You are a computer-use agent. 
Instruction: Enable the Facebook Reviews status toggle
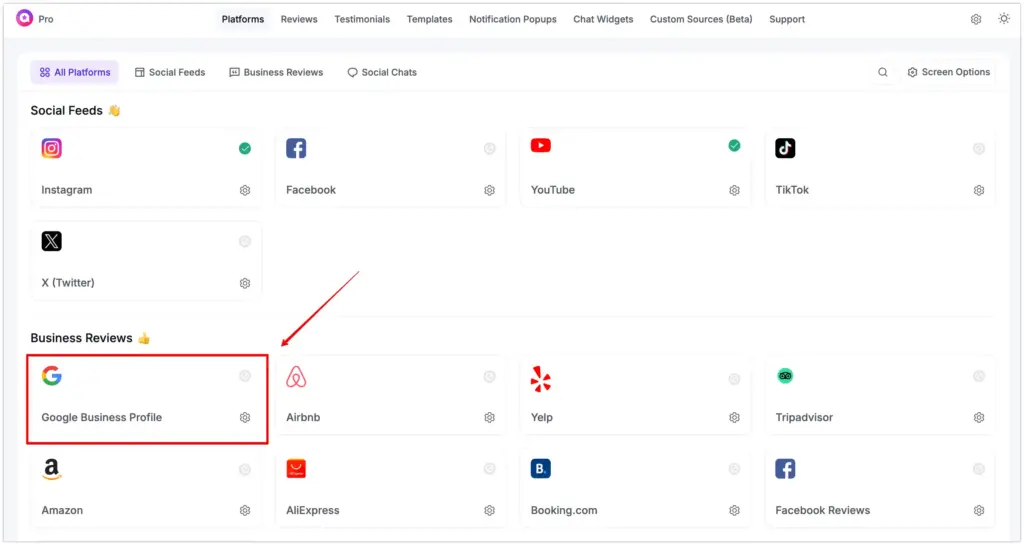[x=979, y=469]
